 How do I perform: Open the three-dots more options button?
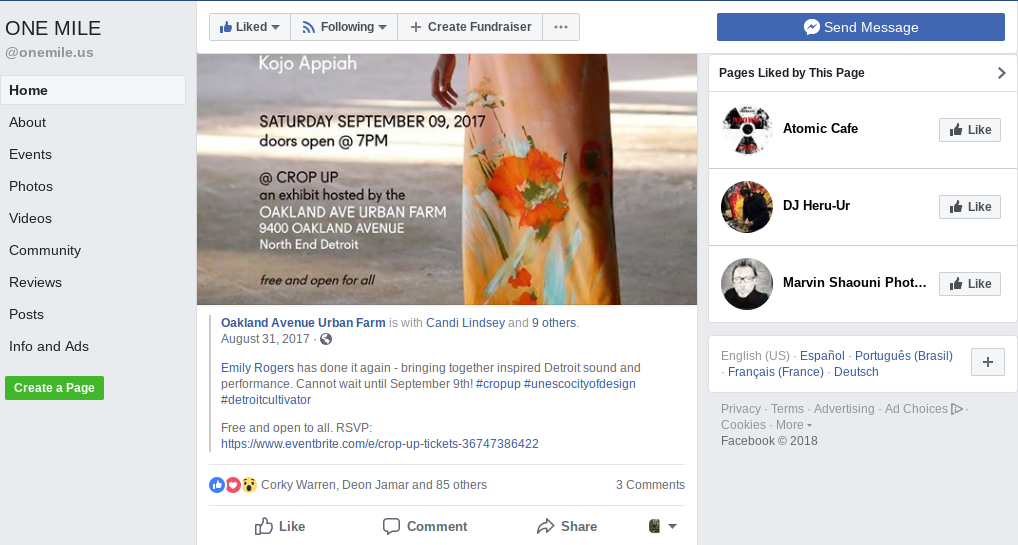tap(561, 27)
